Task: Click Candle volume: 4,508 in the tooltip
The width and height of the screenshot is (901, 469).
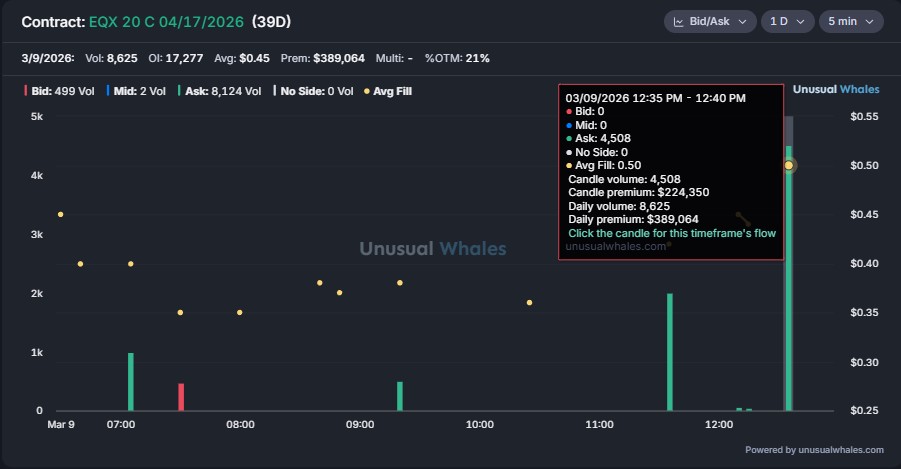Action: tap(624, 179)
